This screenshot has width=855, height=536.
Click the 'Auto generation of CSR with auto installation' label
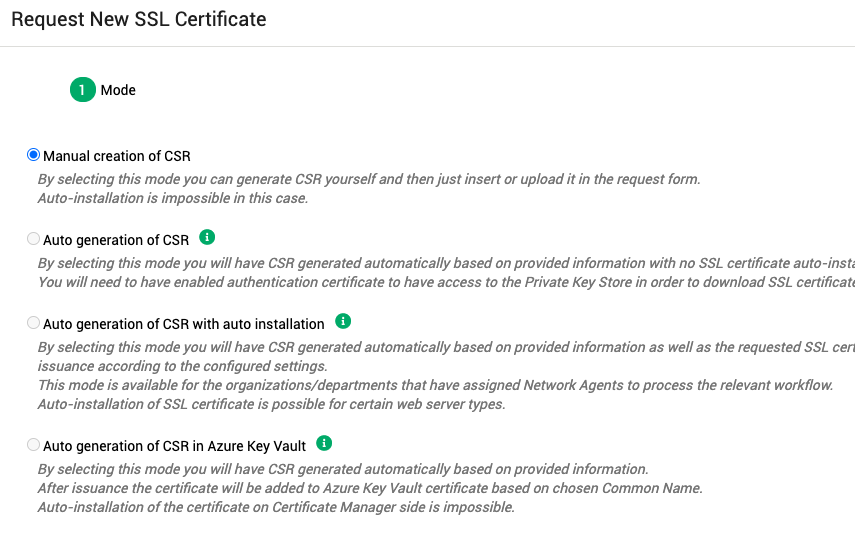[x=183, y=324]
